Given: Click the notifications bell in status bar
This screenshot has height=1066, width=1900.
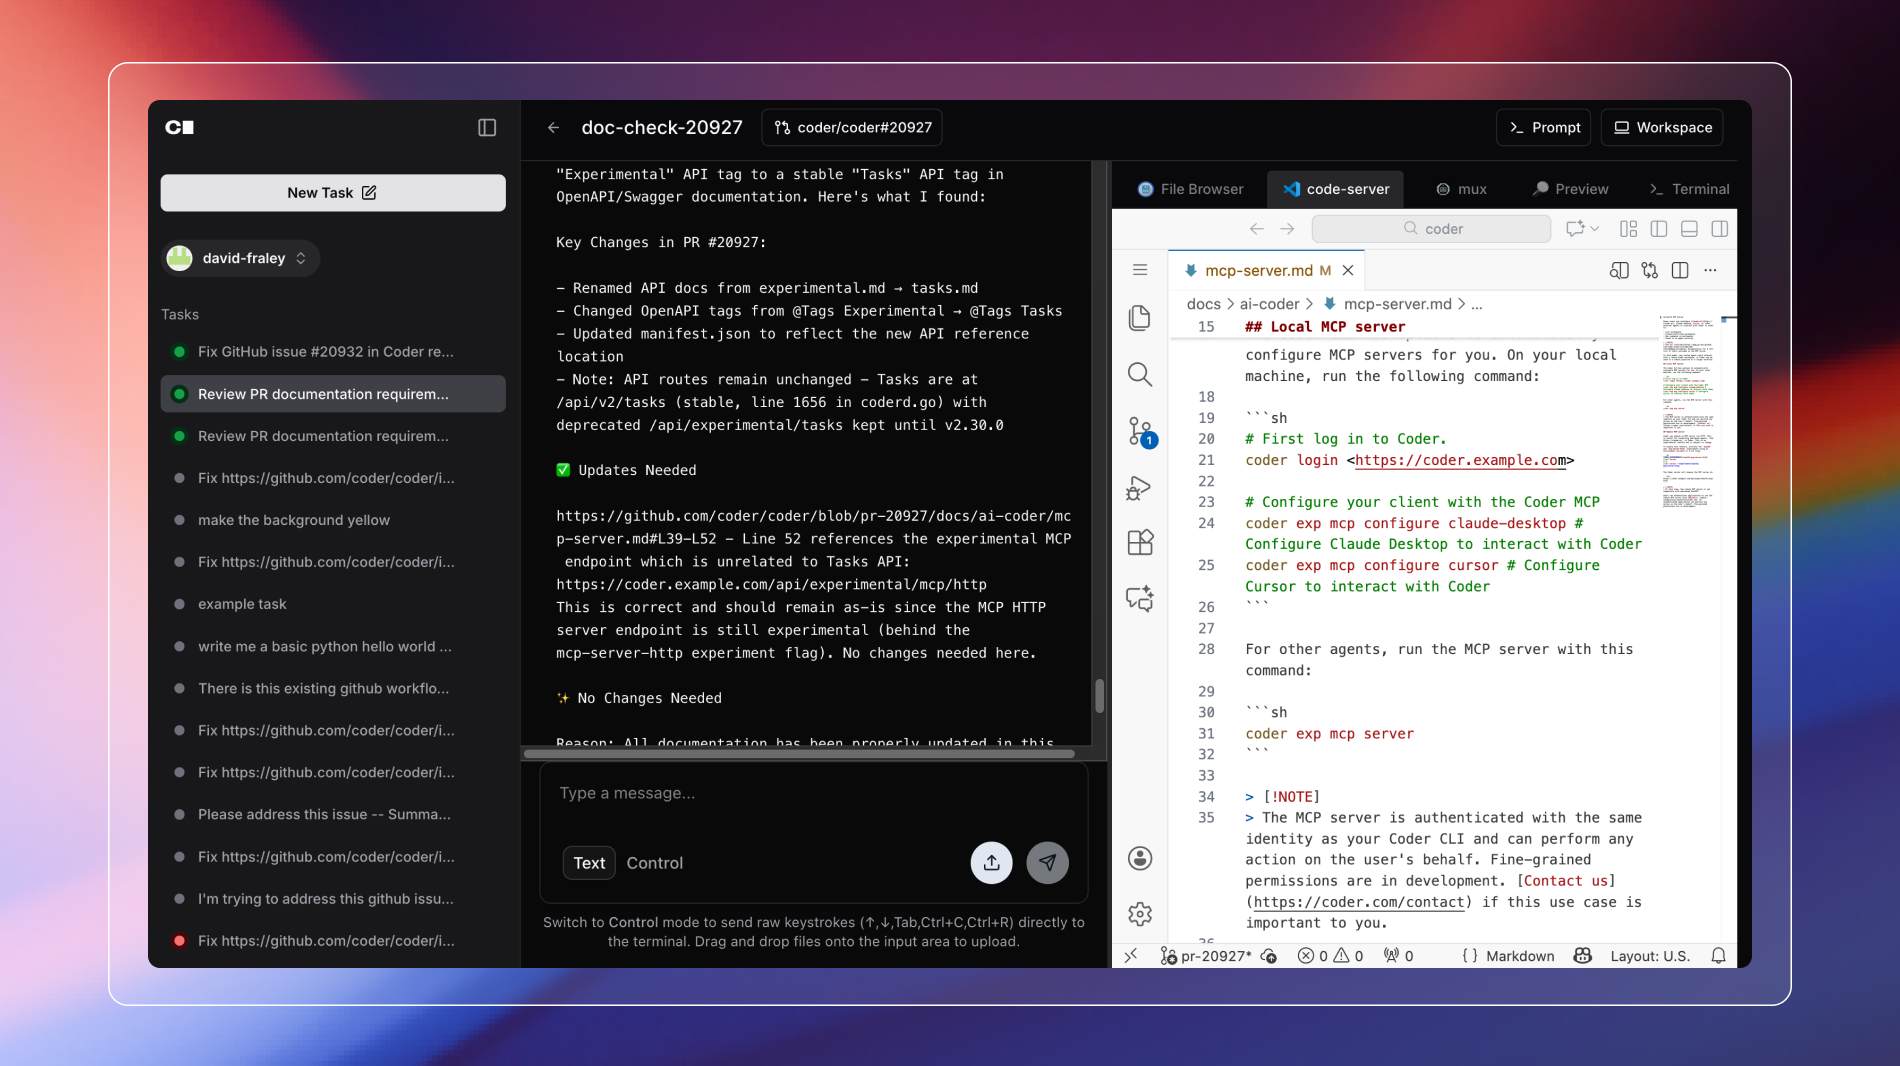Looking at the screenshot, I should pyautogui.click(x=1719, y=956).
